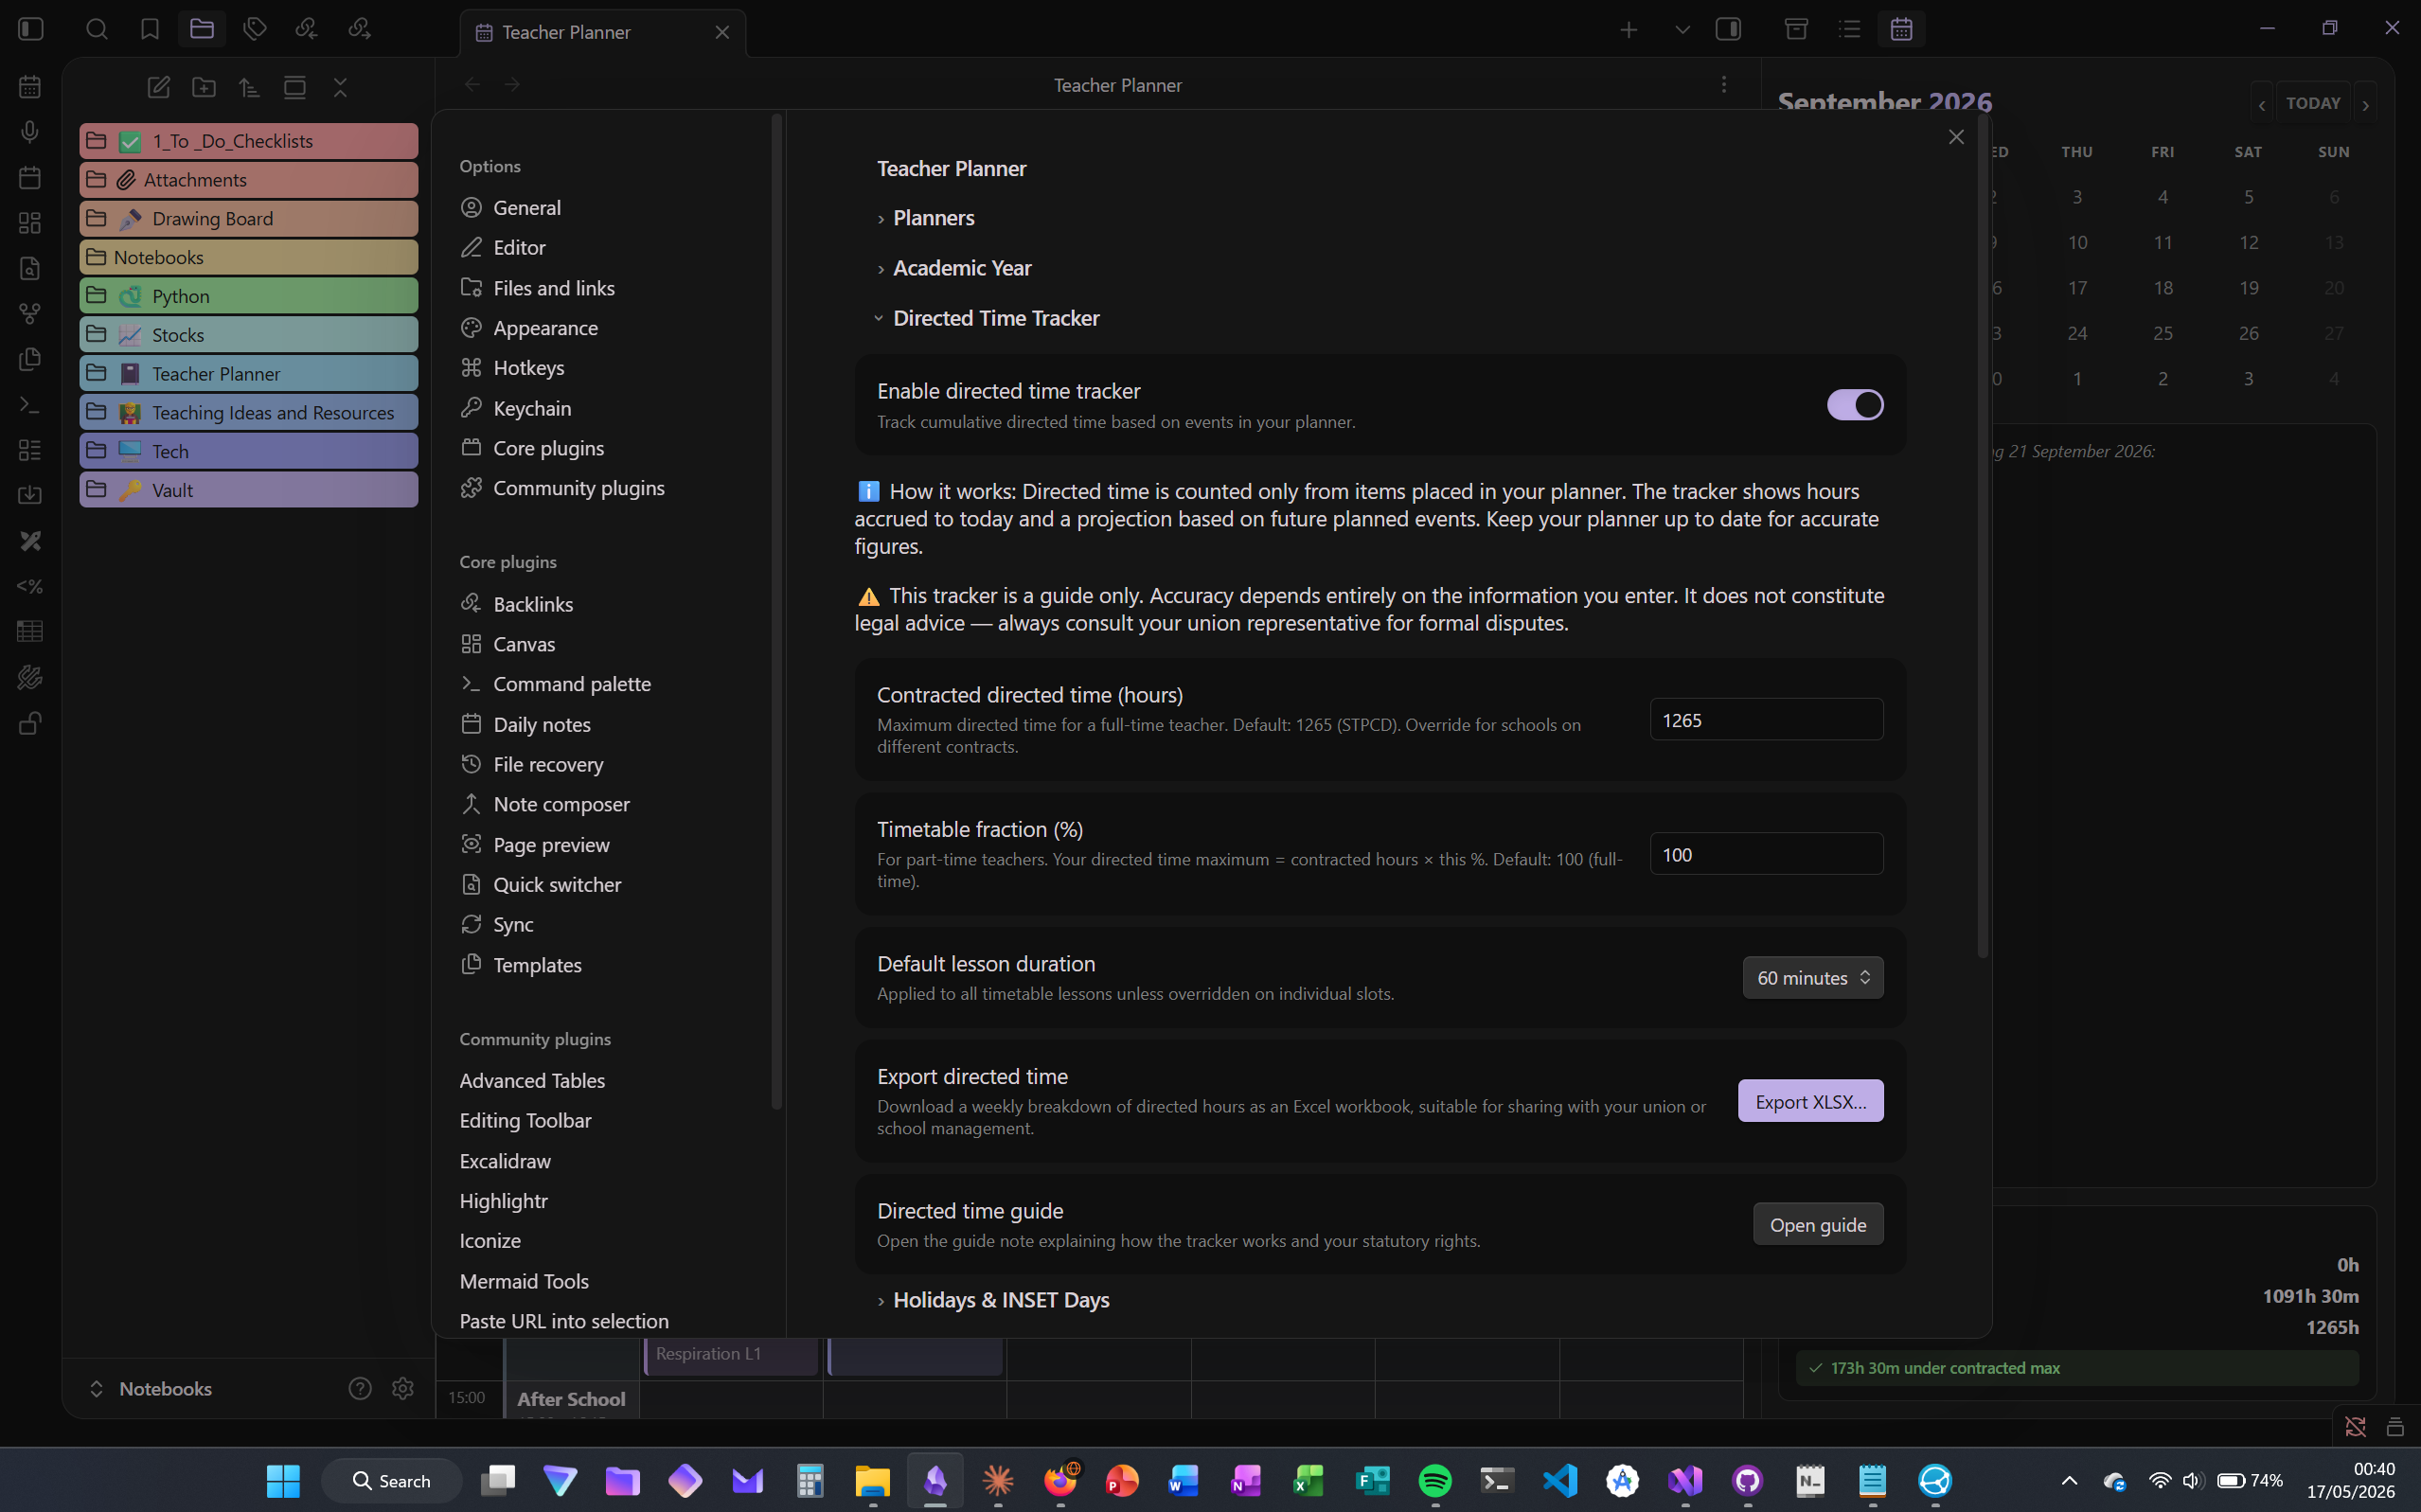
Task: Open Spotify from the taskbar
Action: pyautogui.click(x=1435, y=1480)
